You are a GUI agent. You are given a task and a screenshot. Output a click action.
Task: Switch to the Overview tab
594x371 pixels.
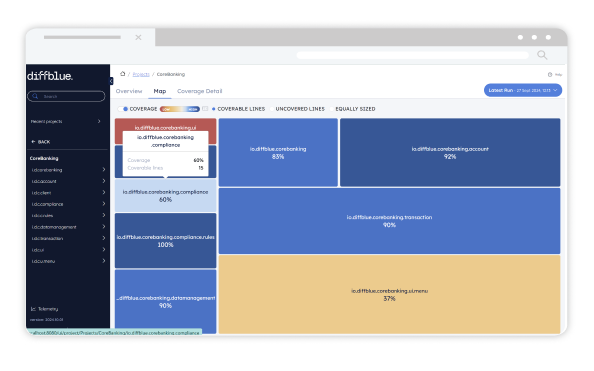pyautogui.click(x=129, y=91)
